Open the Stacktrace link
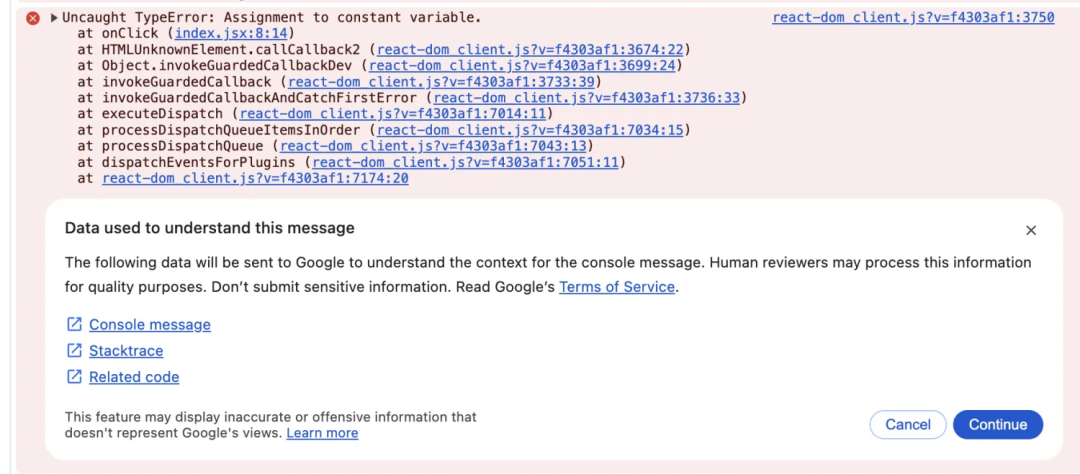1080x474 pixels. (126, 351)
